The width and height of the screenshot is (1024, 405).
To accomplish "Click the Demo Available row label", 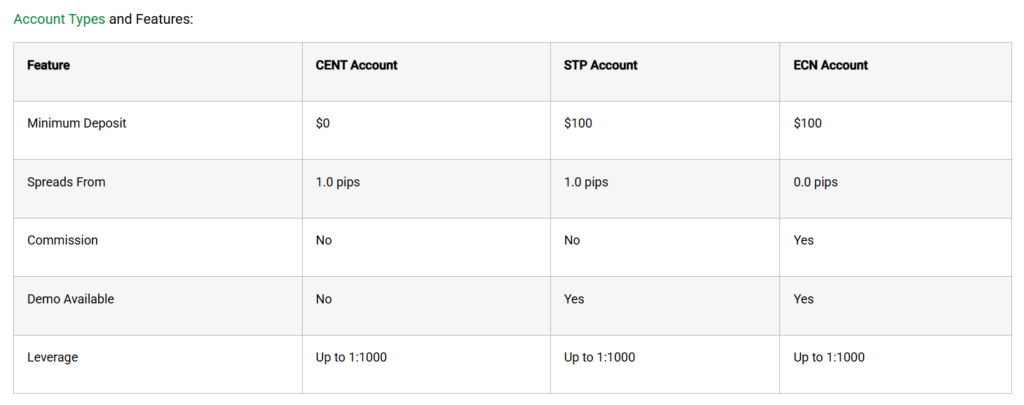I will click(70, 299).
